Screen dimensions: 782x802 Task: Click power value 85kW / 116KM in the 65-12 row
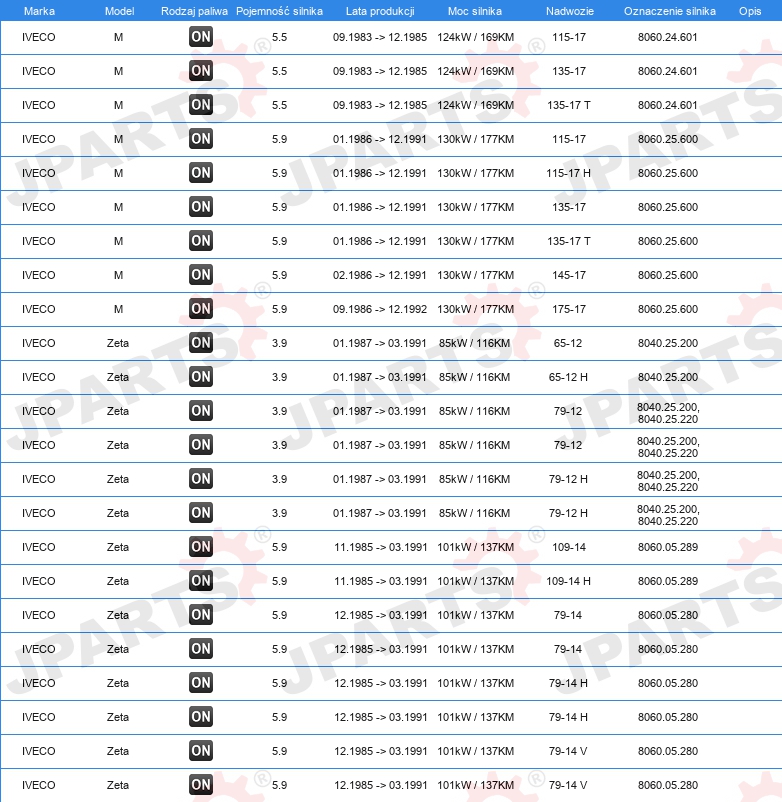(474, 343)
